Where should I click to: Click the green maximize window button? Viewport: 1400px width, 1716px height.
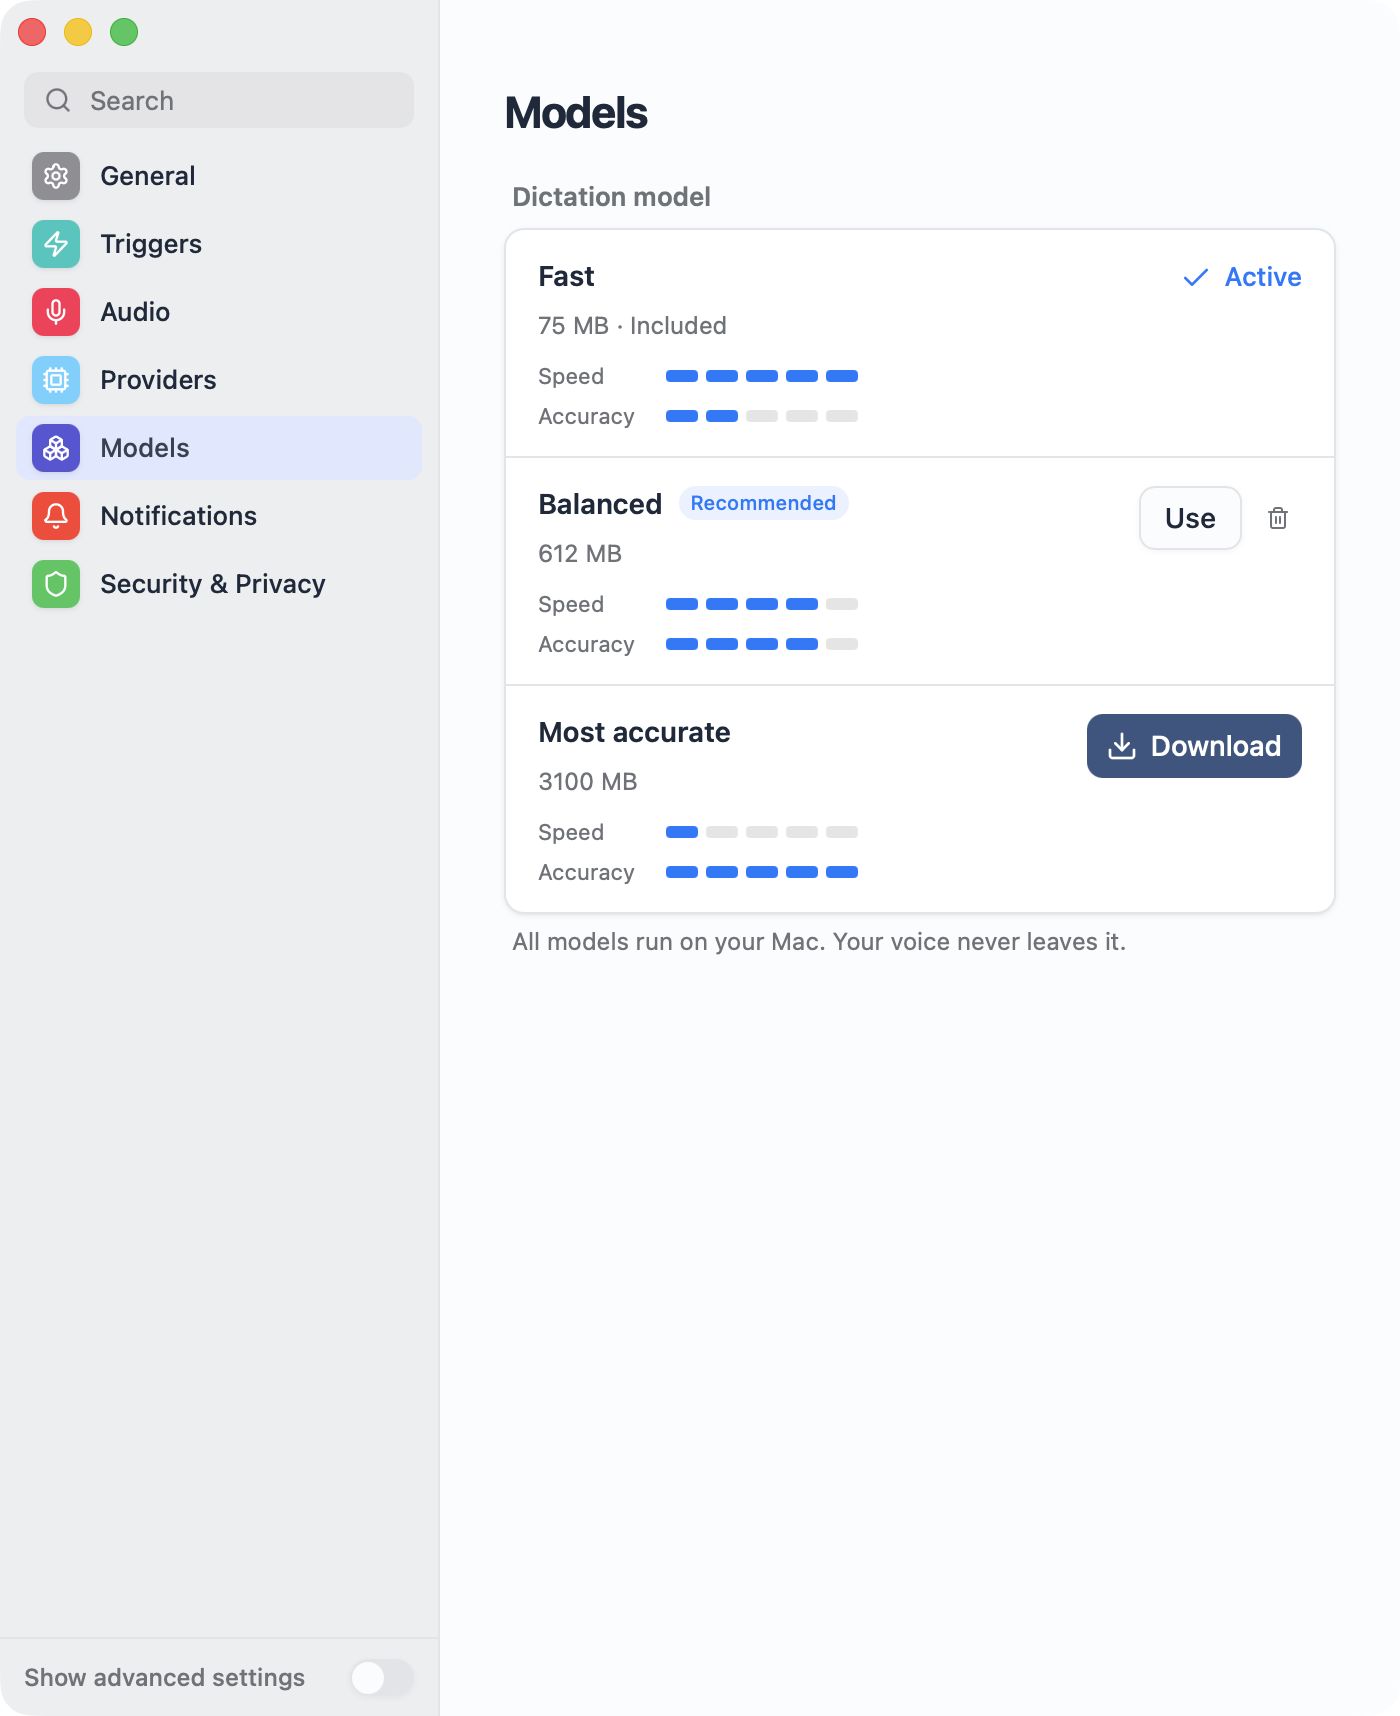(x=124, y=32)
